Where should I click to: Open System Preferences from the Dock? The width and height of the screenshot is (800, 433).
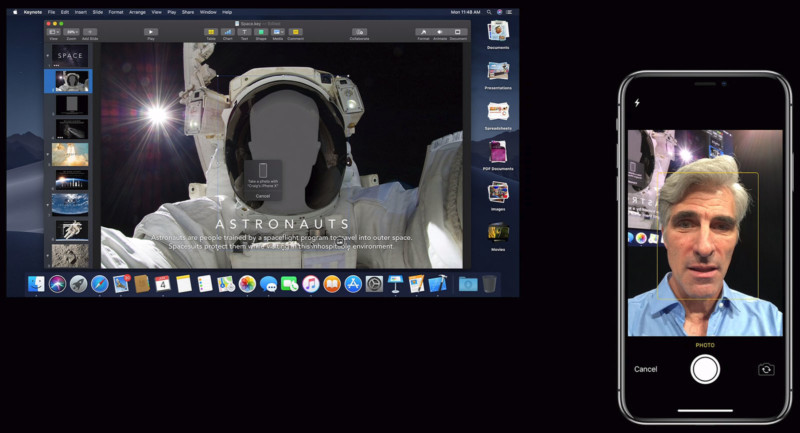click(374, 284)
